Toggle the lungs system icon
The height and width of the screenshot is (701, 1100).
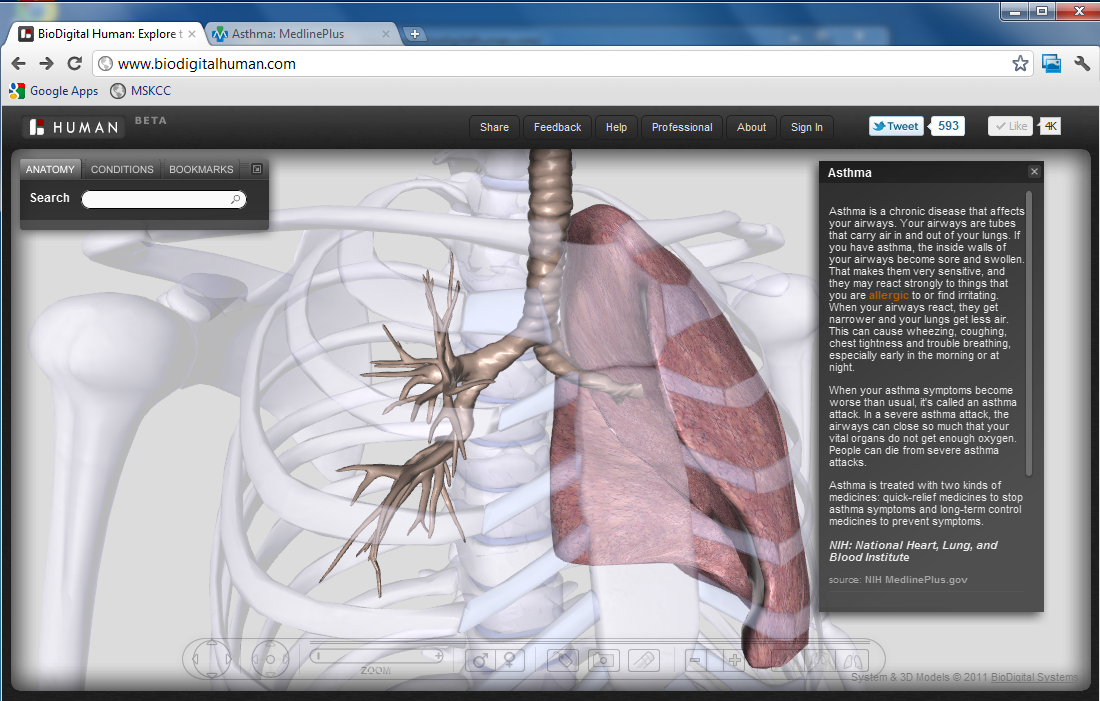point(852,660)
